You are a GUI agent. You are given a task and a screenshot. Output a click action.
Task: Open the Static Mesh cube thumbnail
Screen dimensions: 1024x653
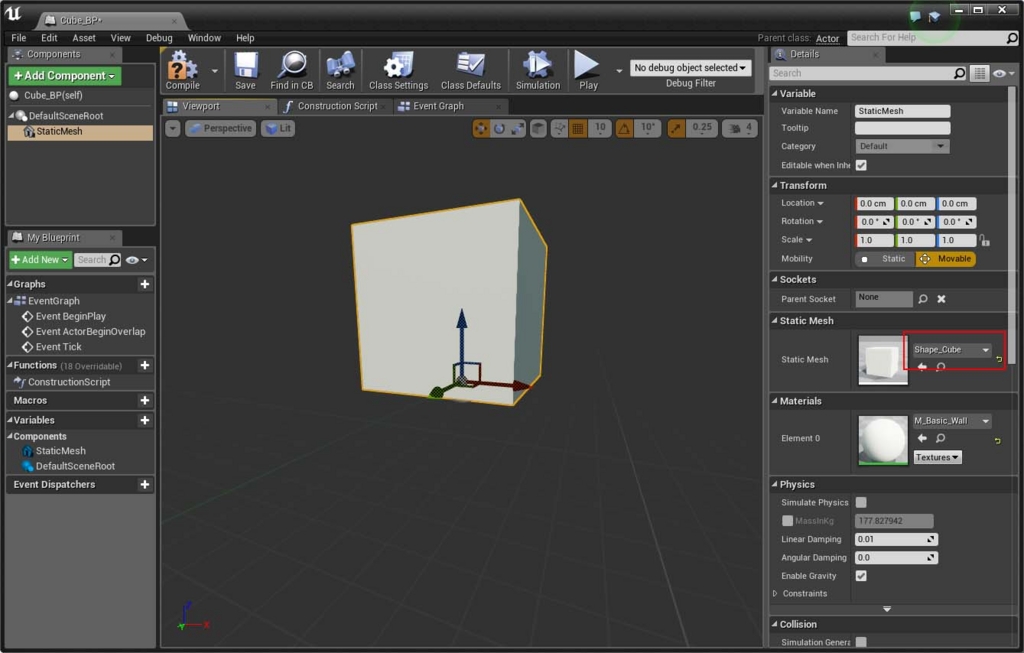point(883,360)
